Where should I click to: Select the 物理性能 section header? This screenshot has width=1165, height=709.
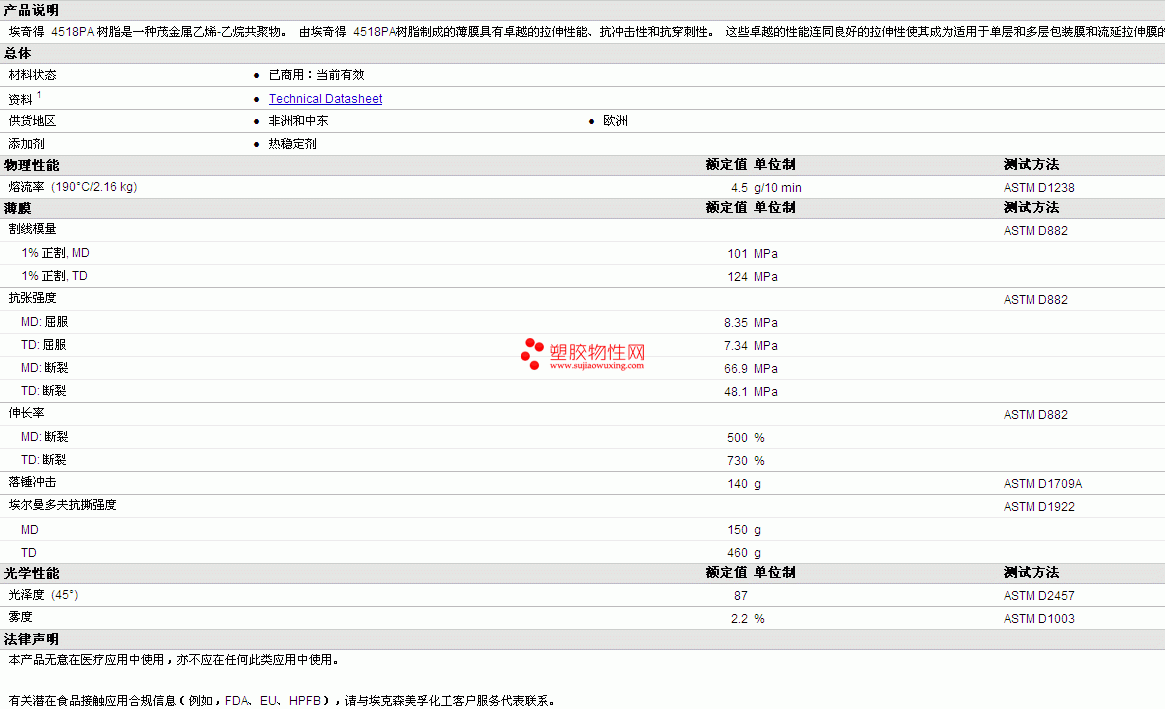click(31, 165)
